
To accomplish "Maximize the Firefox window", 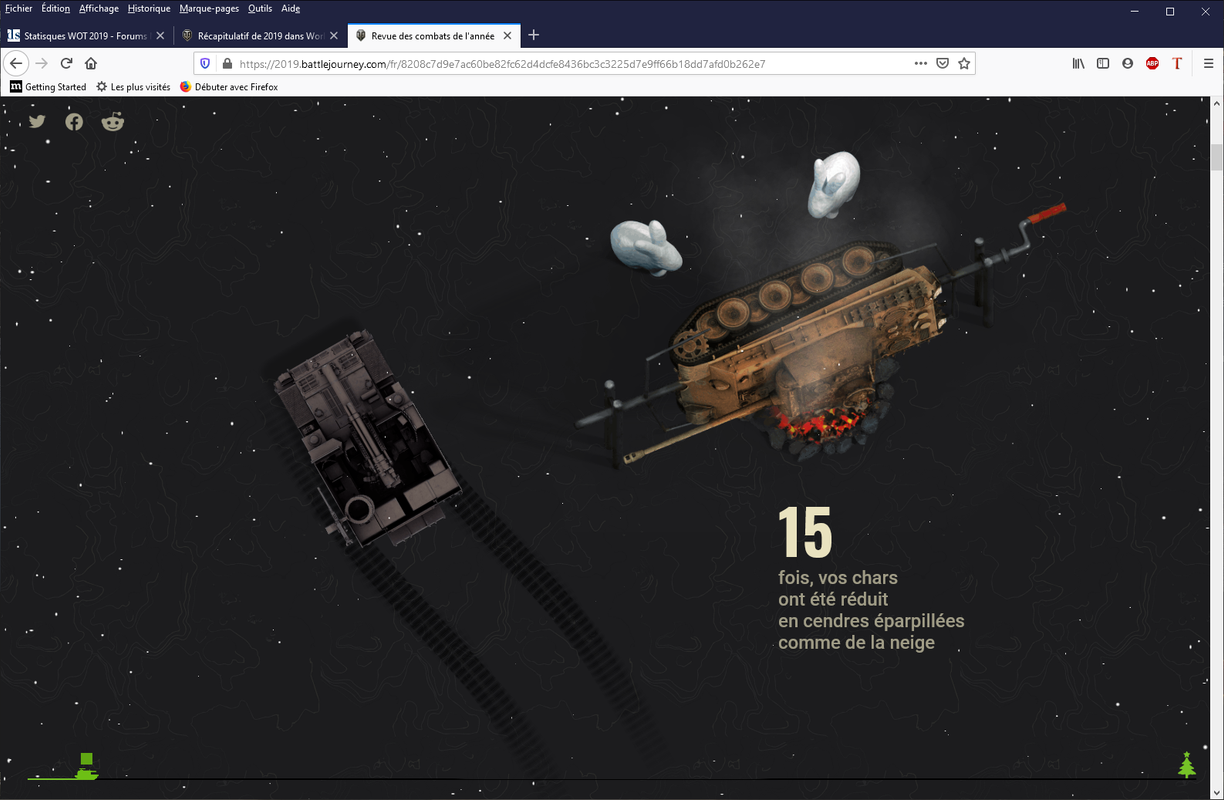I will pos(1170,11).
